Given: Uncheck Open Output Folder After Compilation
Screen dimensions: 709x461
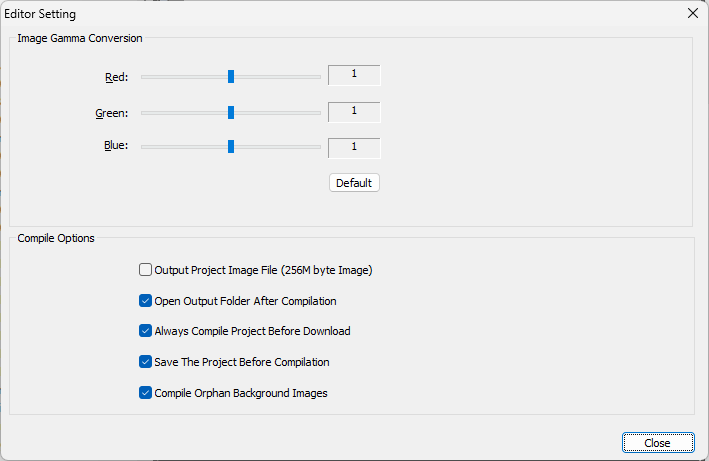Looking at the screenshot, I should [x=146, y=301].
